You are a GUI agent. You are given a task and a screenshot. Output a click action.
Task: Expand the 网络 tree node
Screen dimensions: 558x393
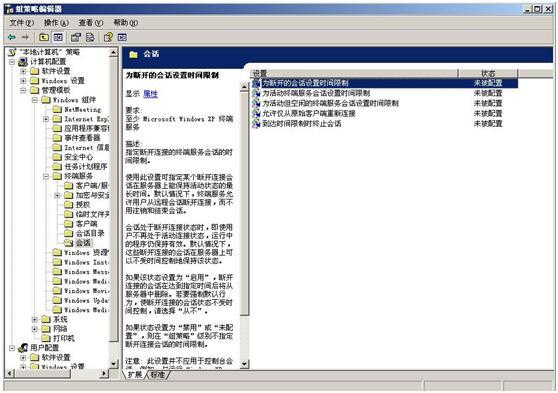[x=35, y=329]
